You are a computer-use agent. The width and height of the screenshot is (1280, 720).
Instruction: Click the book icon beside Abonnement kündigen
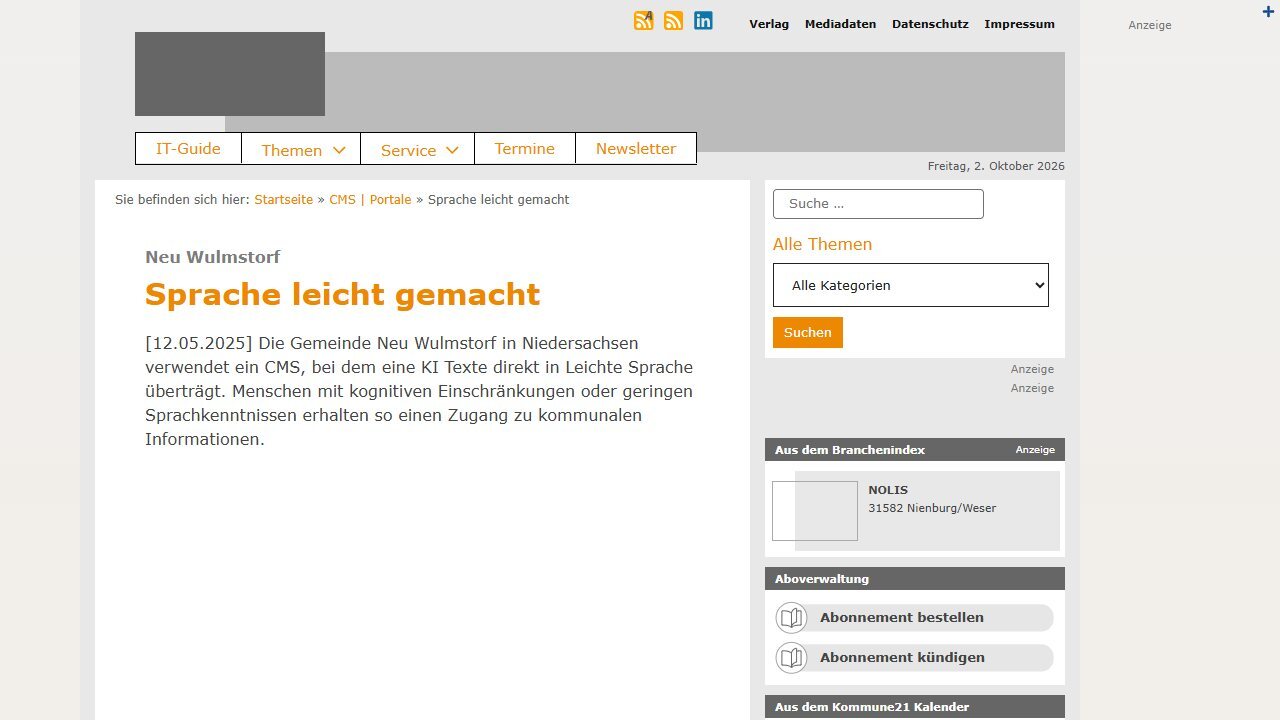tap(791, 658)
